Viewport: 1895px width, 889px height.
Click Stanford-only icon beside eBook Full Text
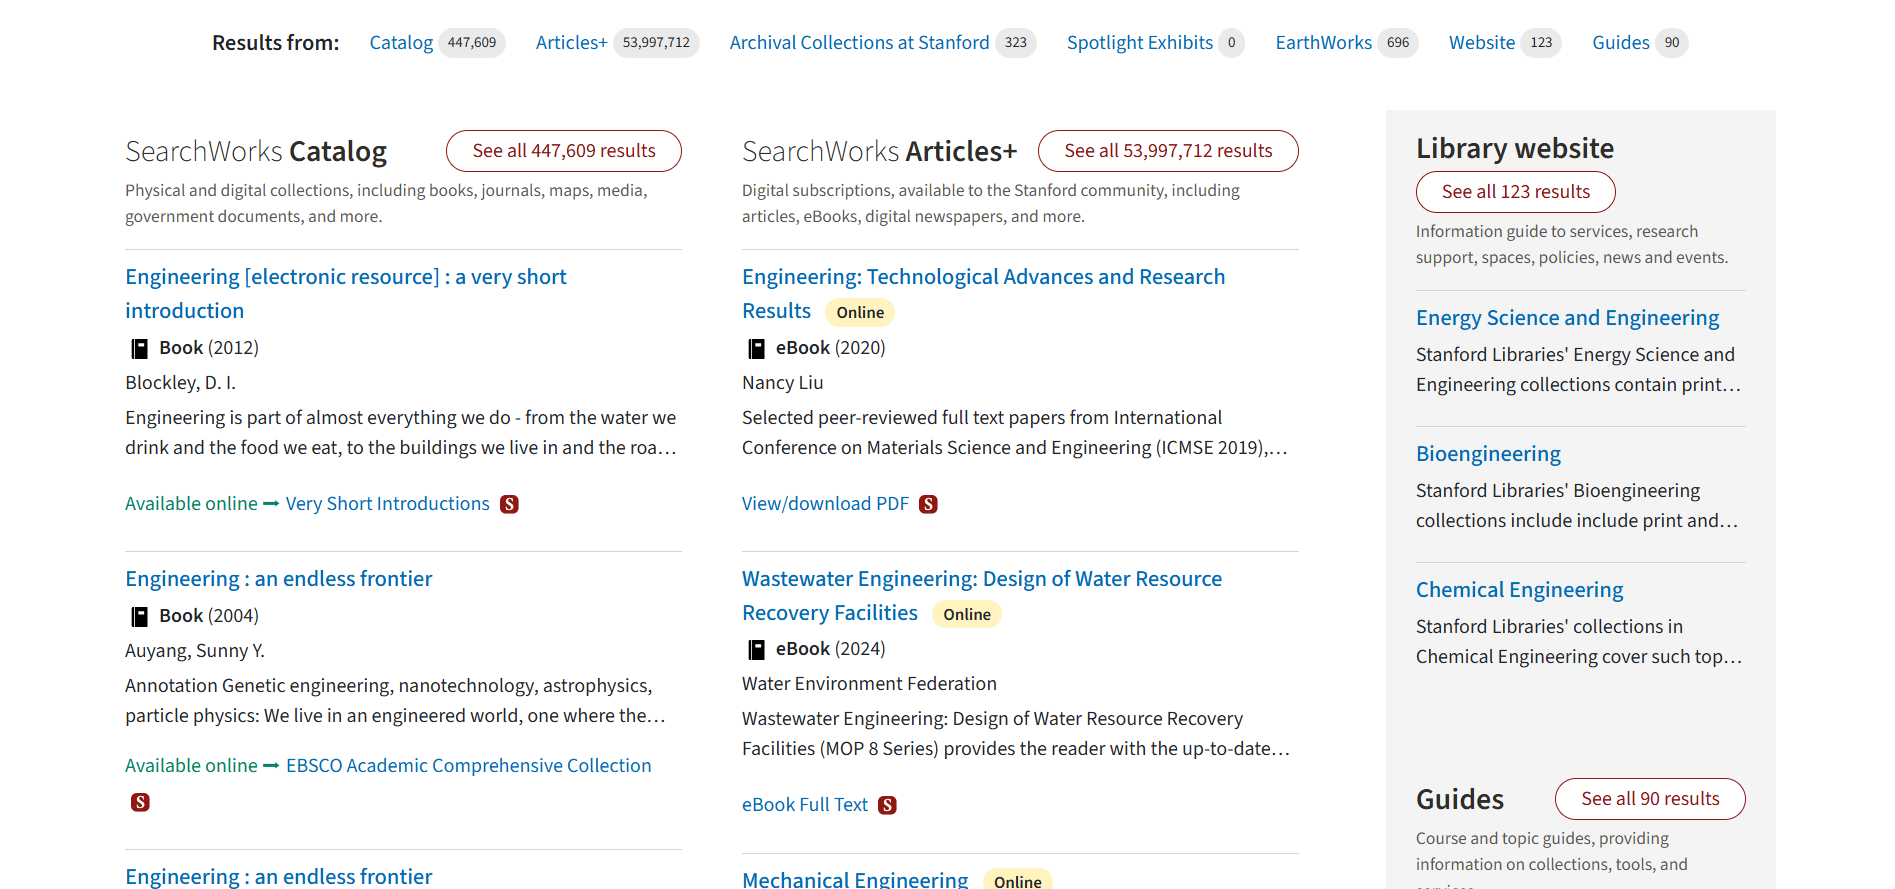(887, 805)
